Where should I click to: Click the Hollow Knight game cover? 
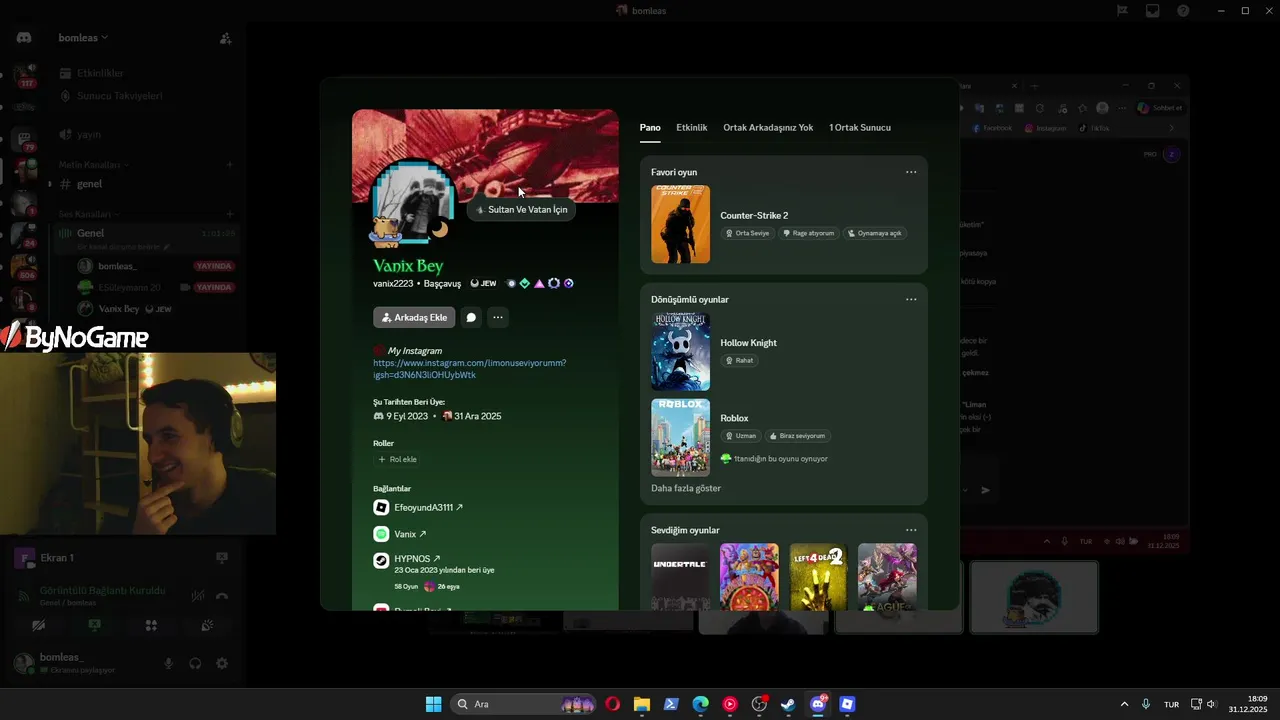click(680, 351)
